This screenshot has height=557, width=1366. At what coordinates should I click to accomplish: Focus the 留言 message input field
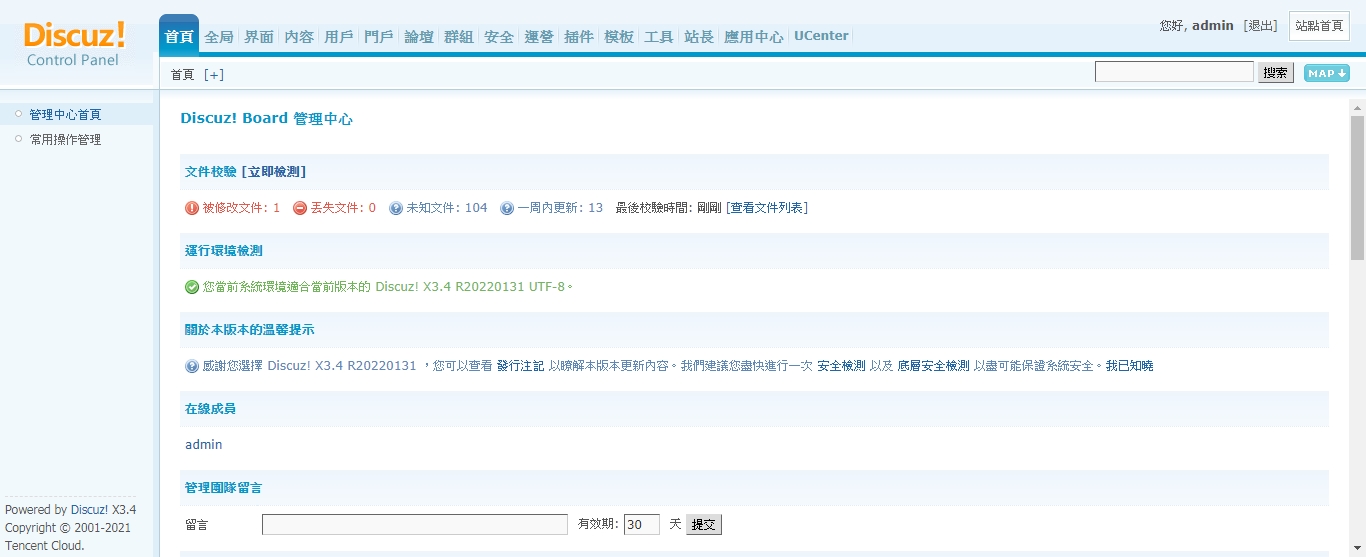415,524
